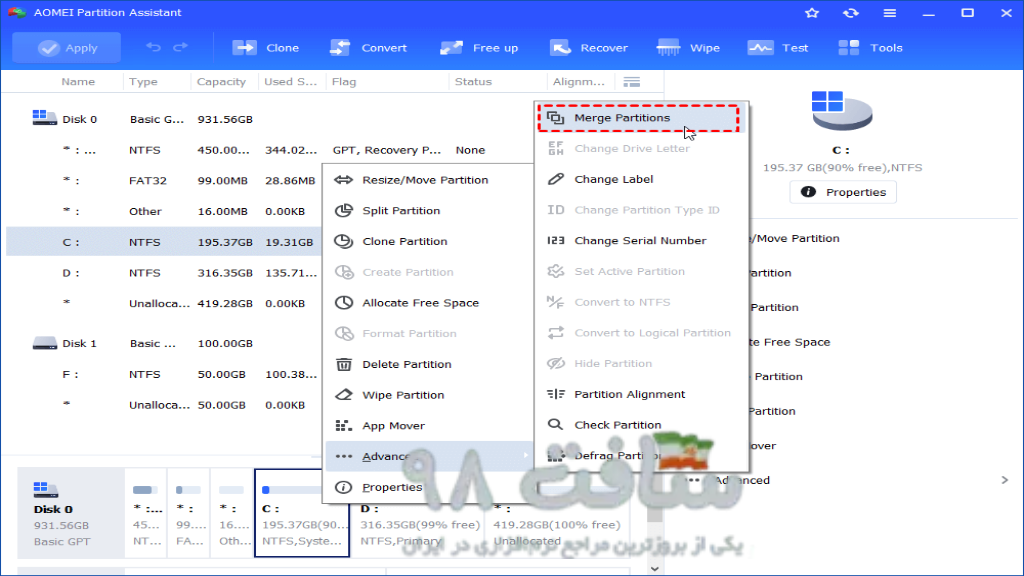The height and width of the screenshot is (576, 1024).
Task: Expand the Advanced chevron in right panel
Action: point(1004,480)
